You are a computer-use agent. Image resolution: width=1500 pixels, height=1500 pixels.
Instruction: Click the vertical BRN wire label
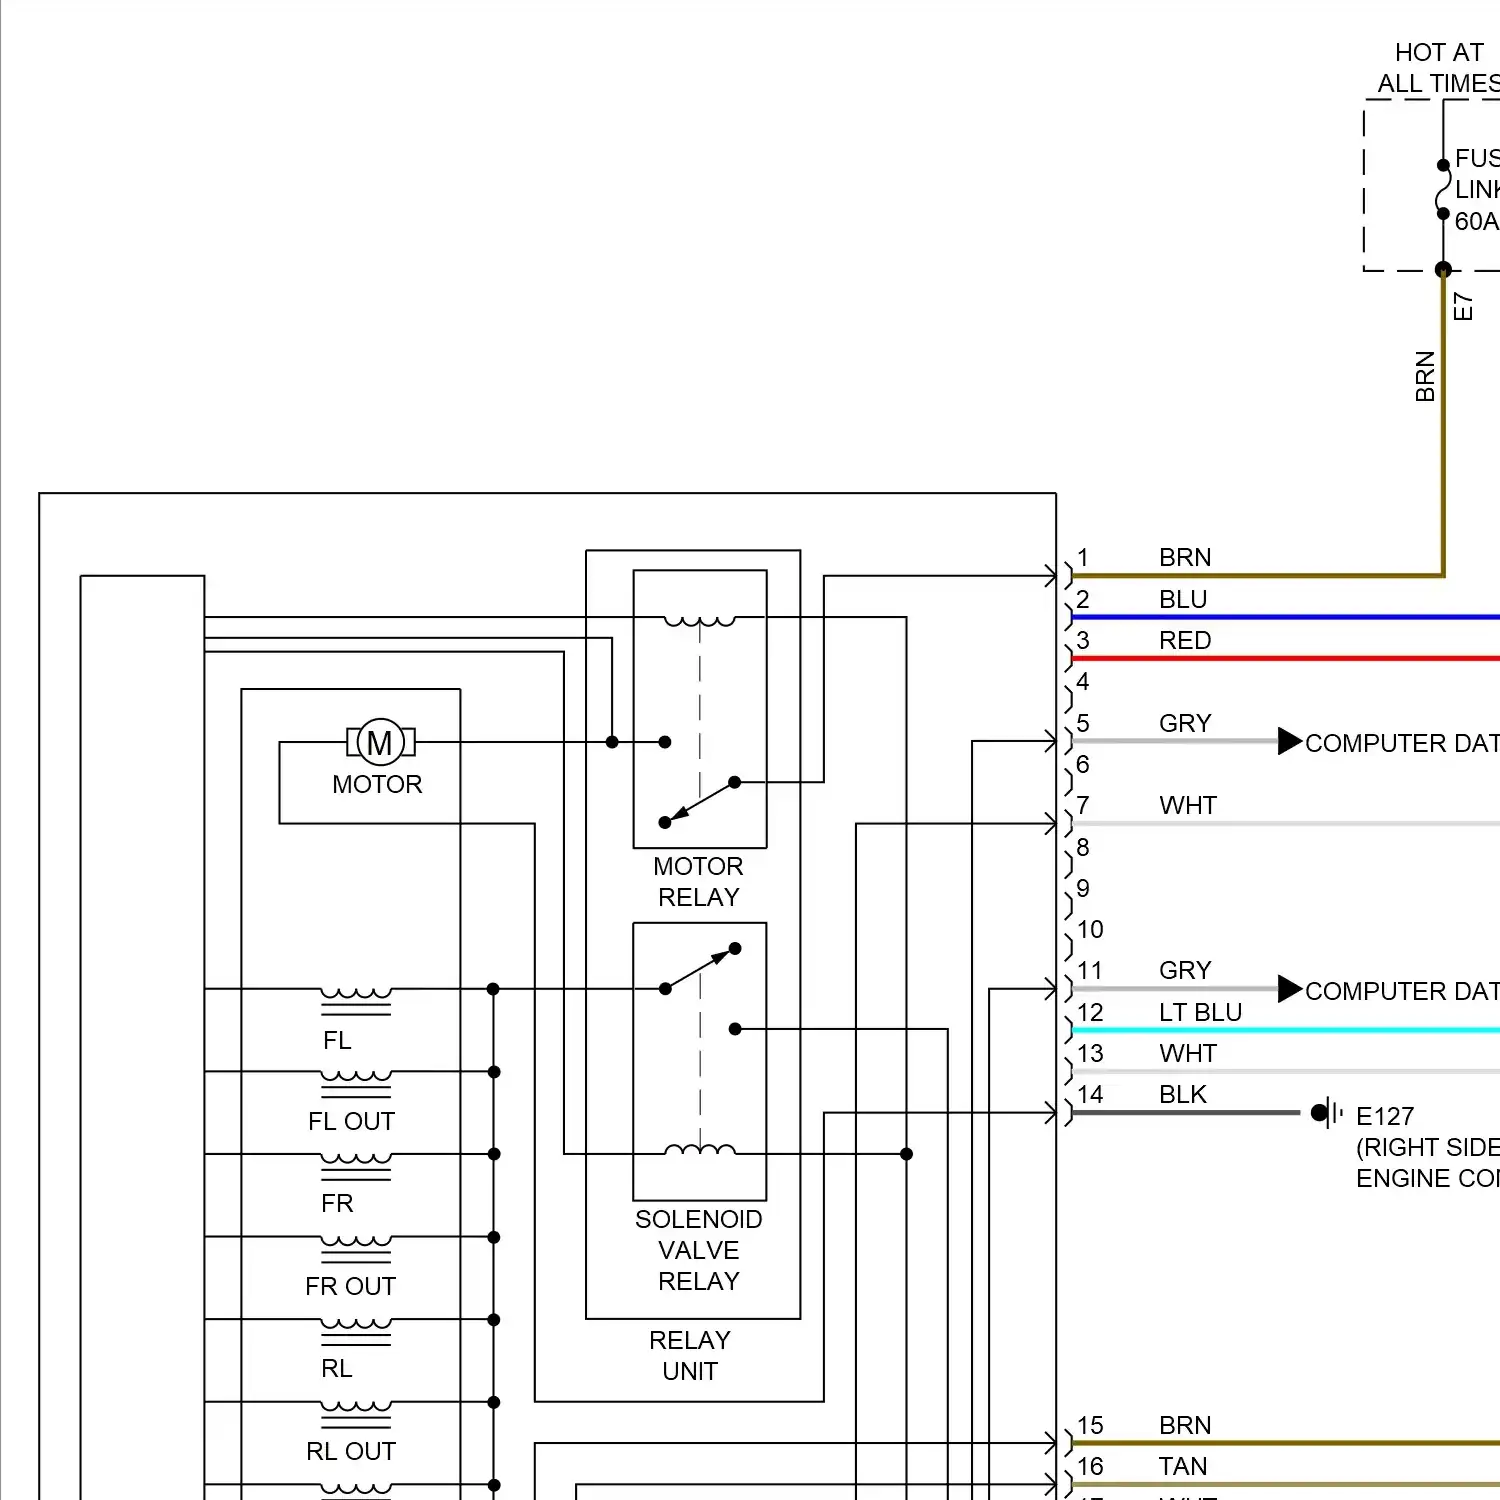click(x=1425, y=376)
